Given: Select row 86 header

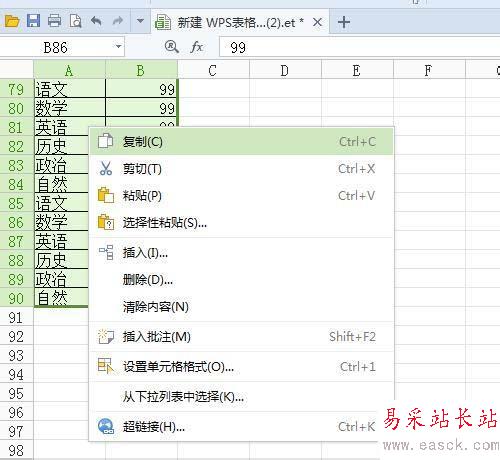Looking at the screenshot, I should tap(16, 222).
